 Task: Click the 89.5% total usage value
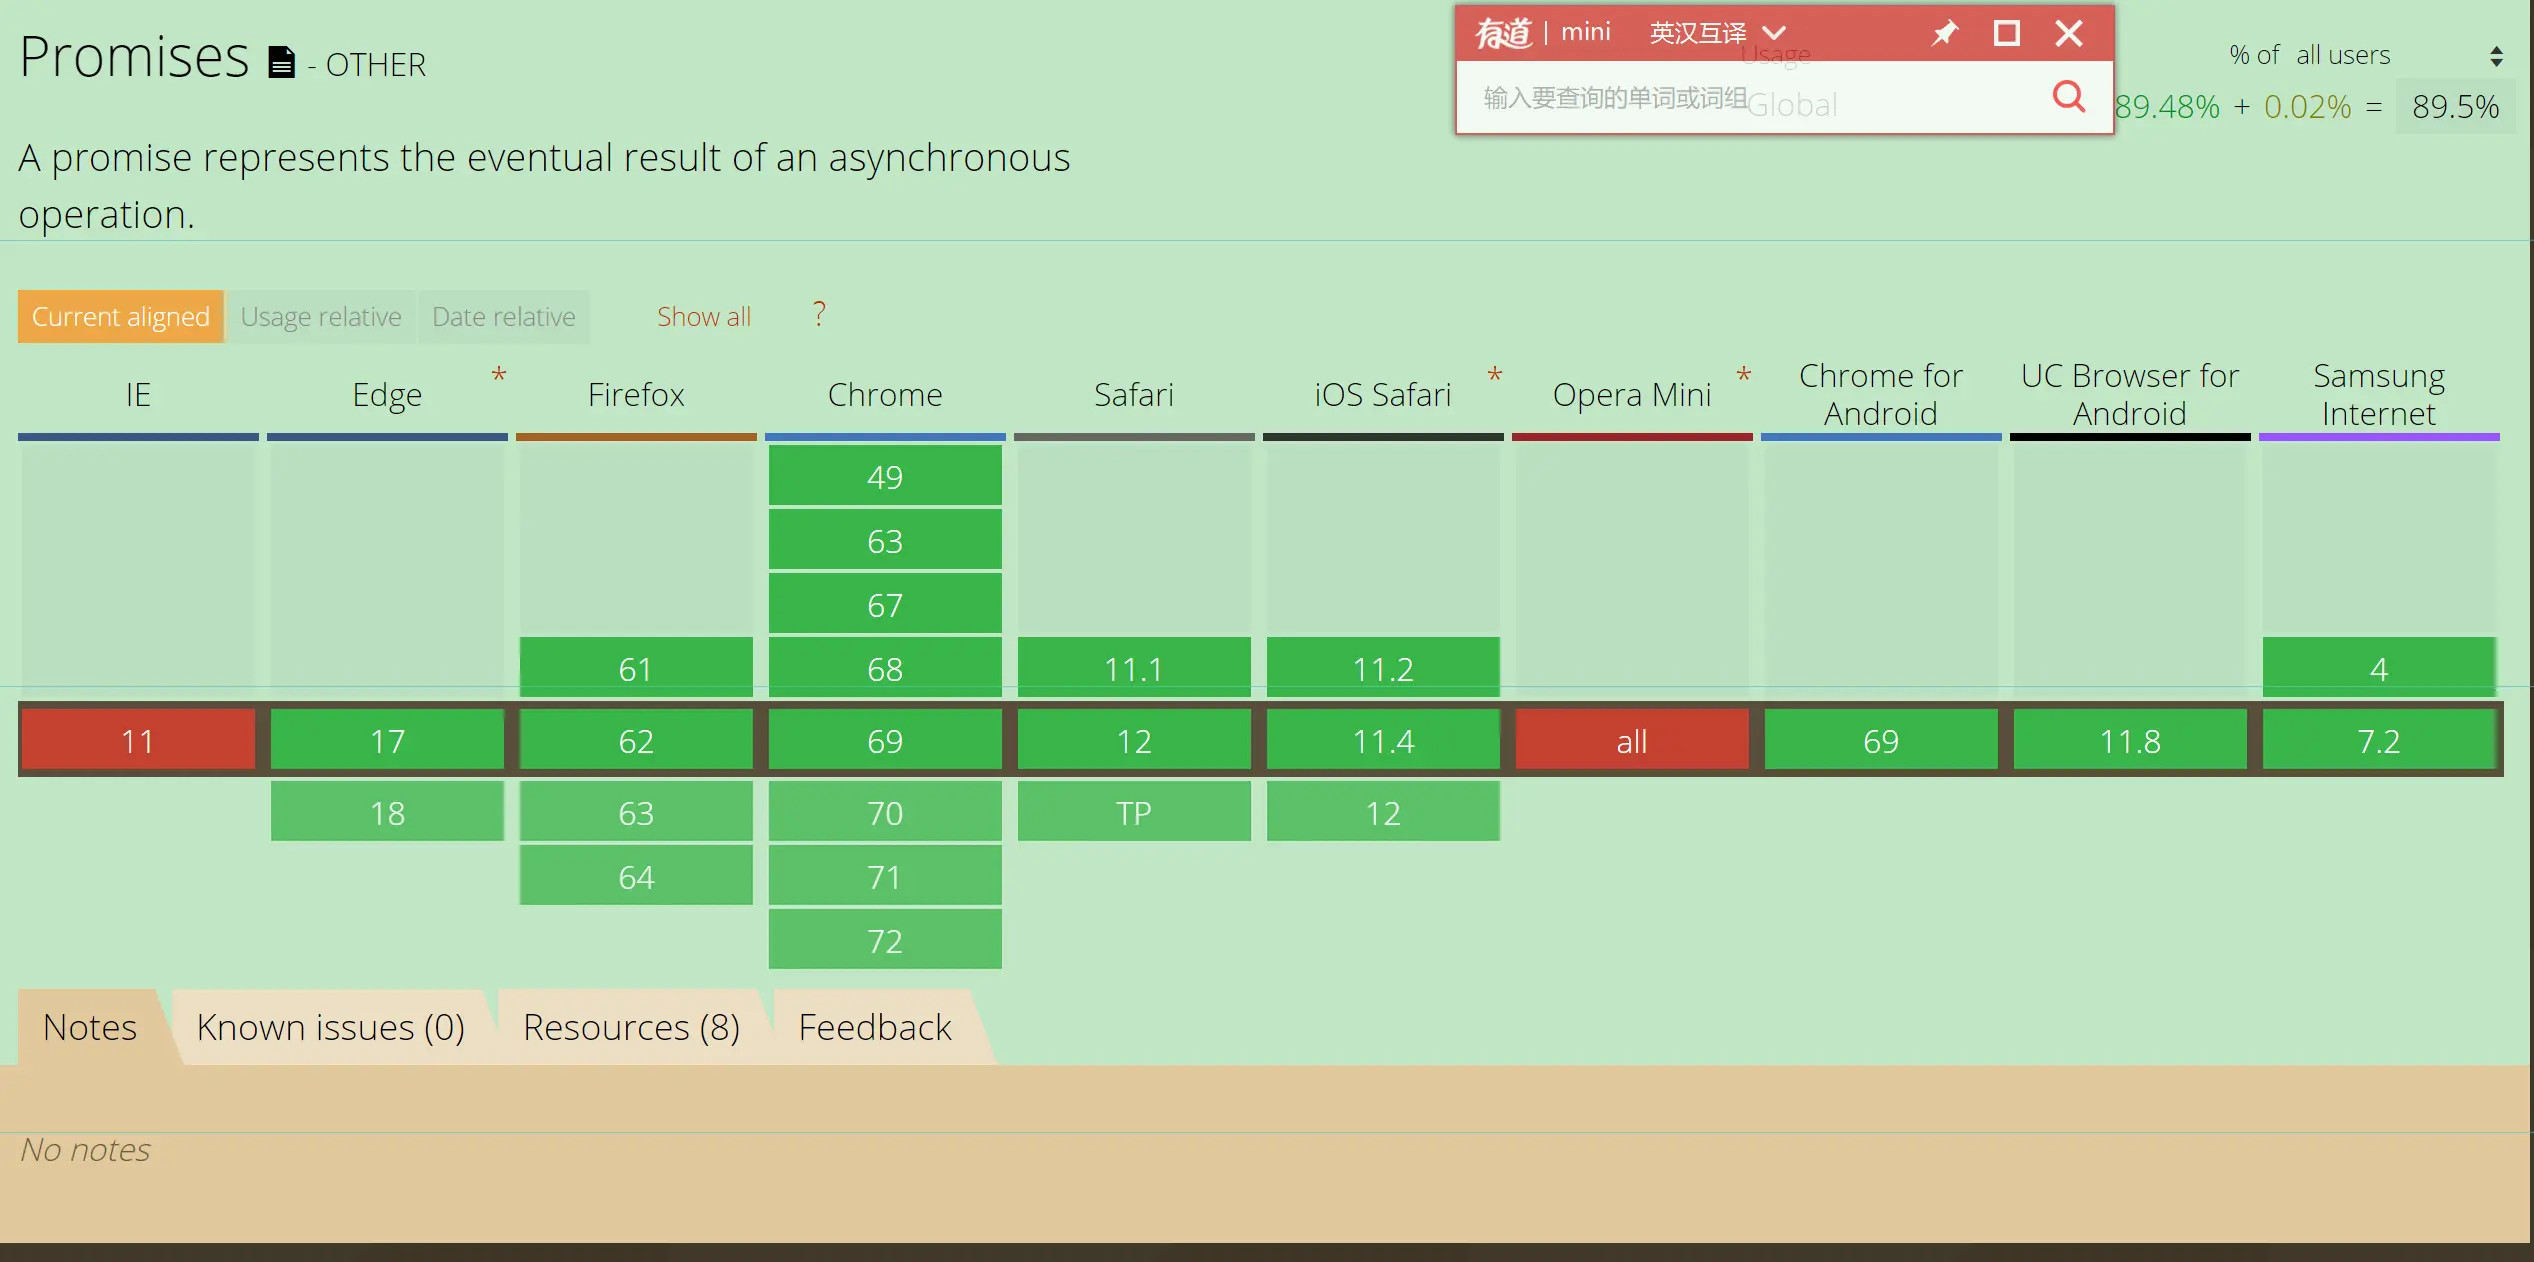[x=2455, y=106]
